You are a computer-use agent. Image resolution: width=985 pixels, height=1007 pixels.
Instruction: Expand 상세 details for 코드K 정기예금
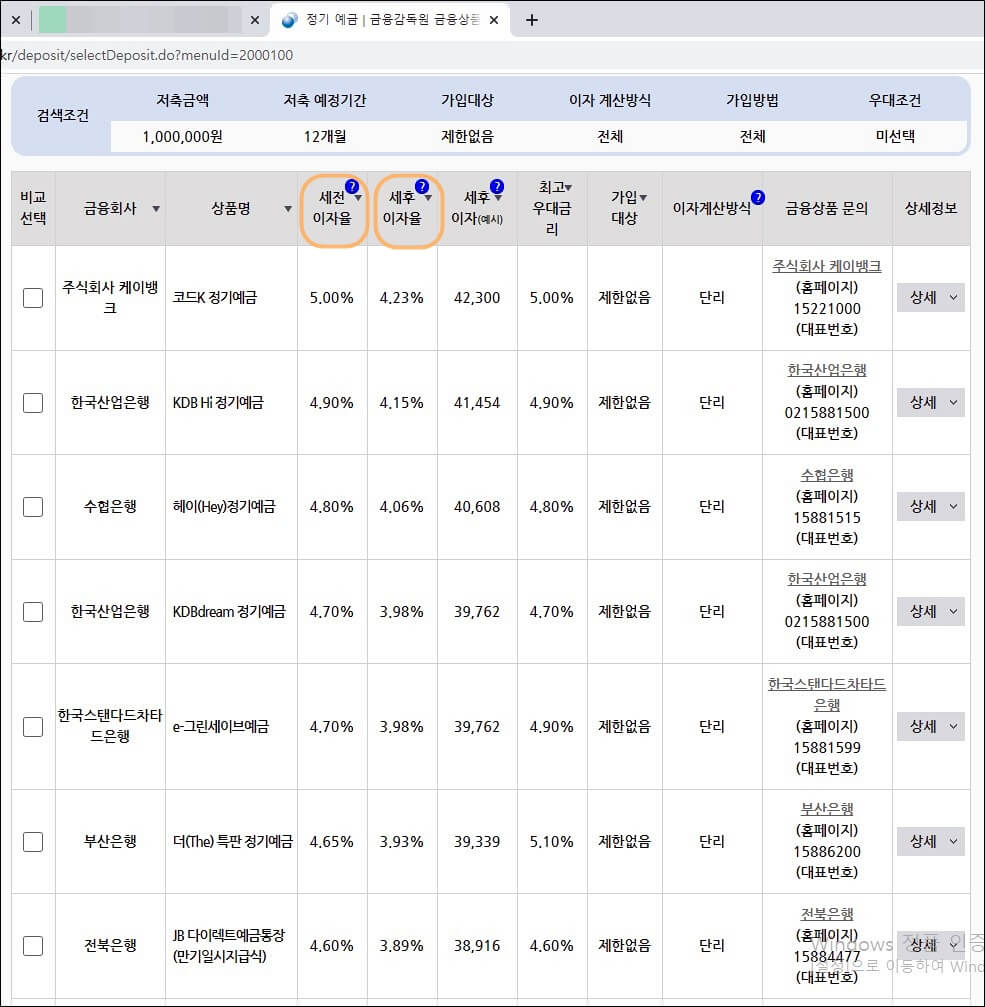click(x=930, y=297)
